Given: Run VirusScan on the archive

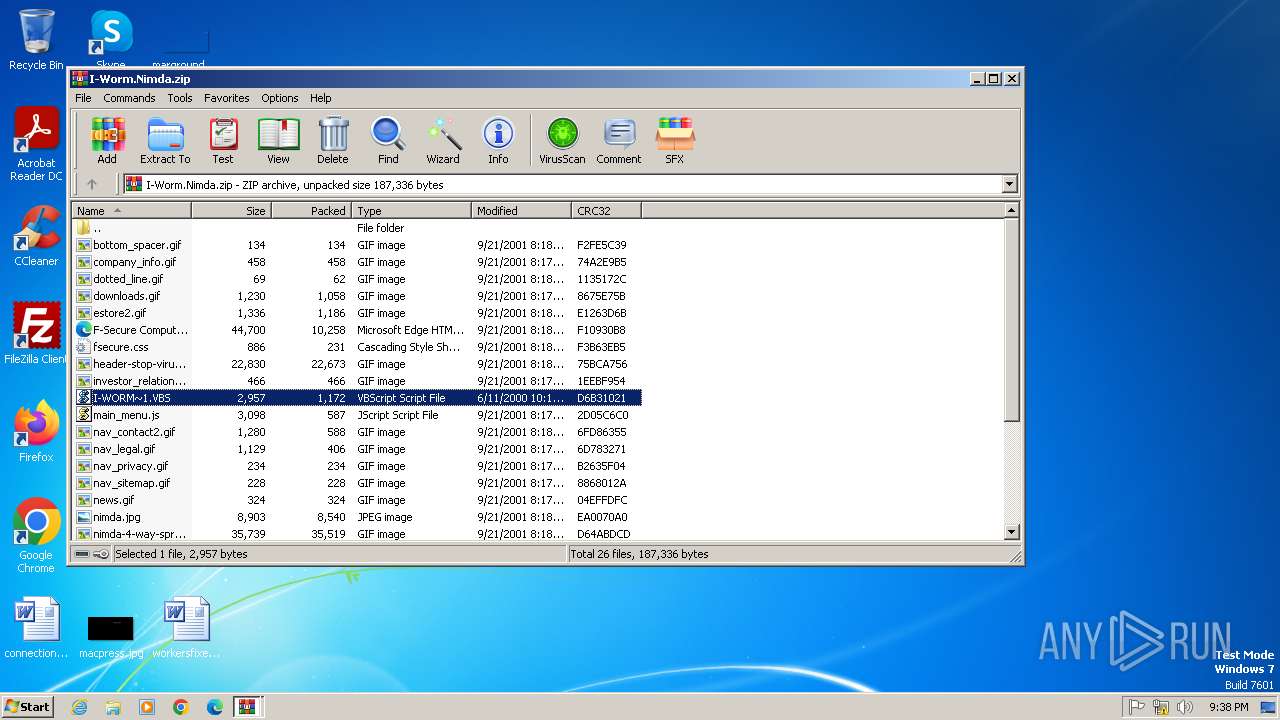Looking at the screenshot, I should 562,140.
